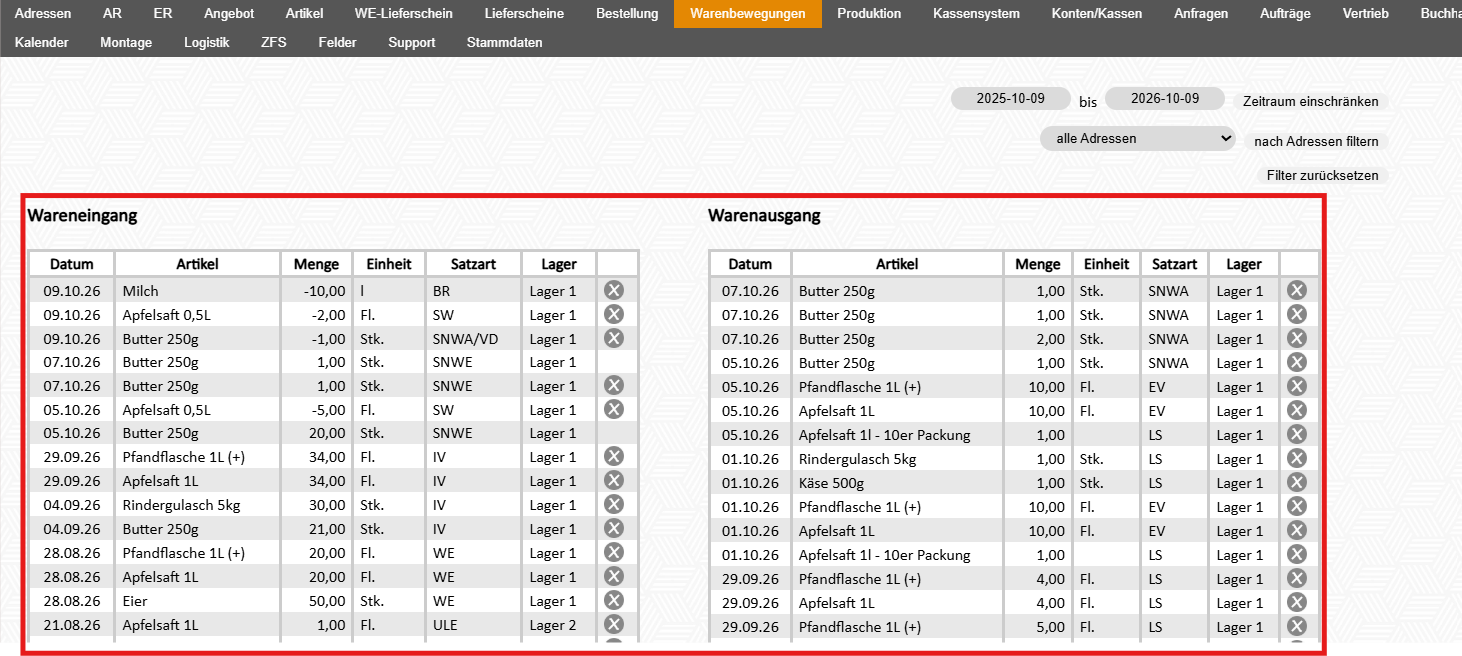The width and height of the screenshot is (1462, 656).
Task: Click the Menge column header in Warenausgang
Action: (1038, 264)
